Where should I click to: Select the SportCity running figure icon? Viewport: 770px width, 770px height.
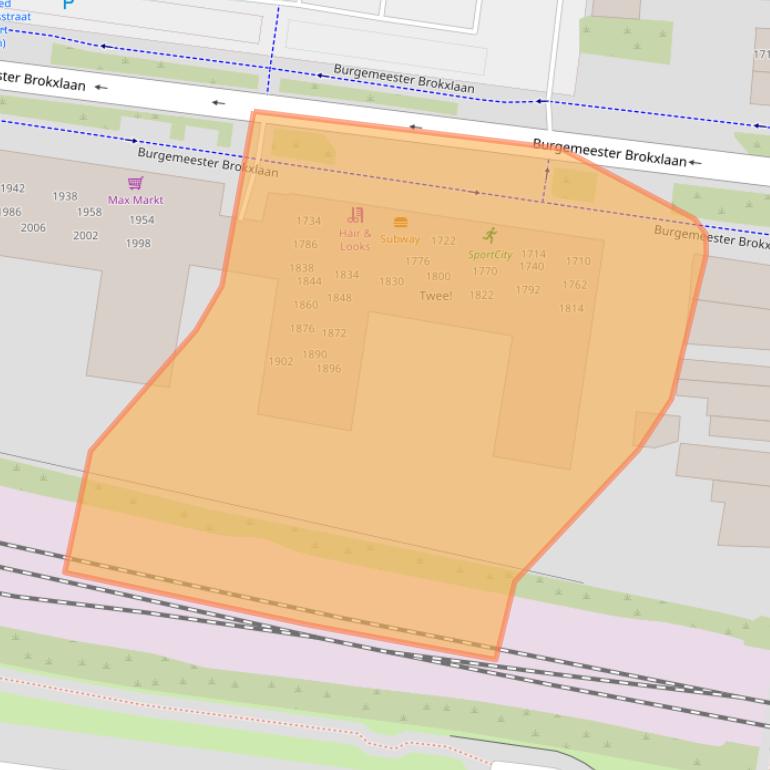[x=490, y=235]
